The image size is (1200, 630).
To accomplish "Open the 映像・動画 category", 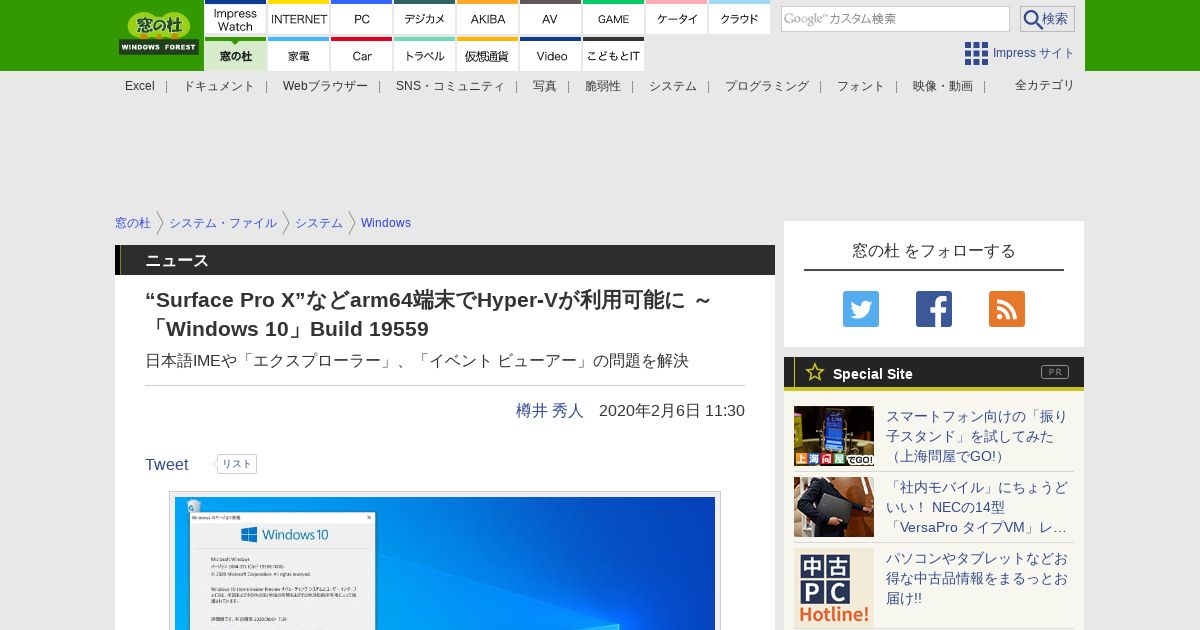I will (x=943, y=86).
